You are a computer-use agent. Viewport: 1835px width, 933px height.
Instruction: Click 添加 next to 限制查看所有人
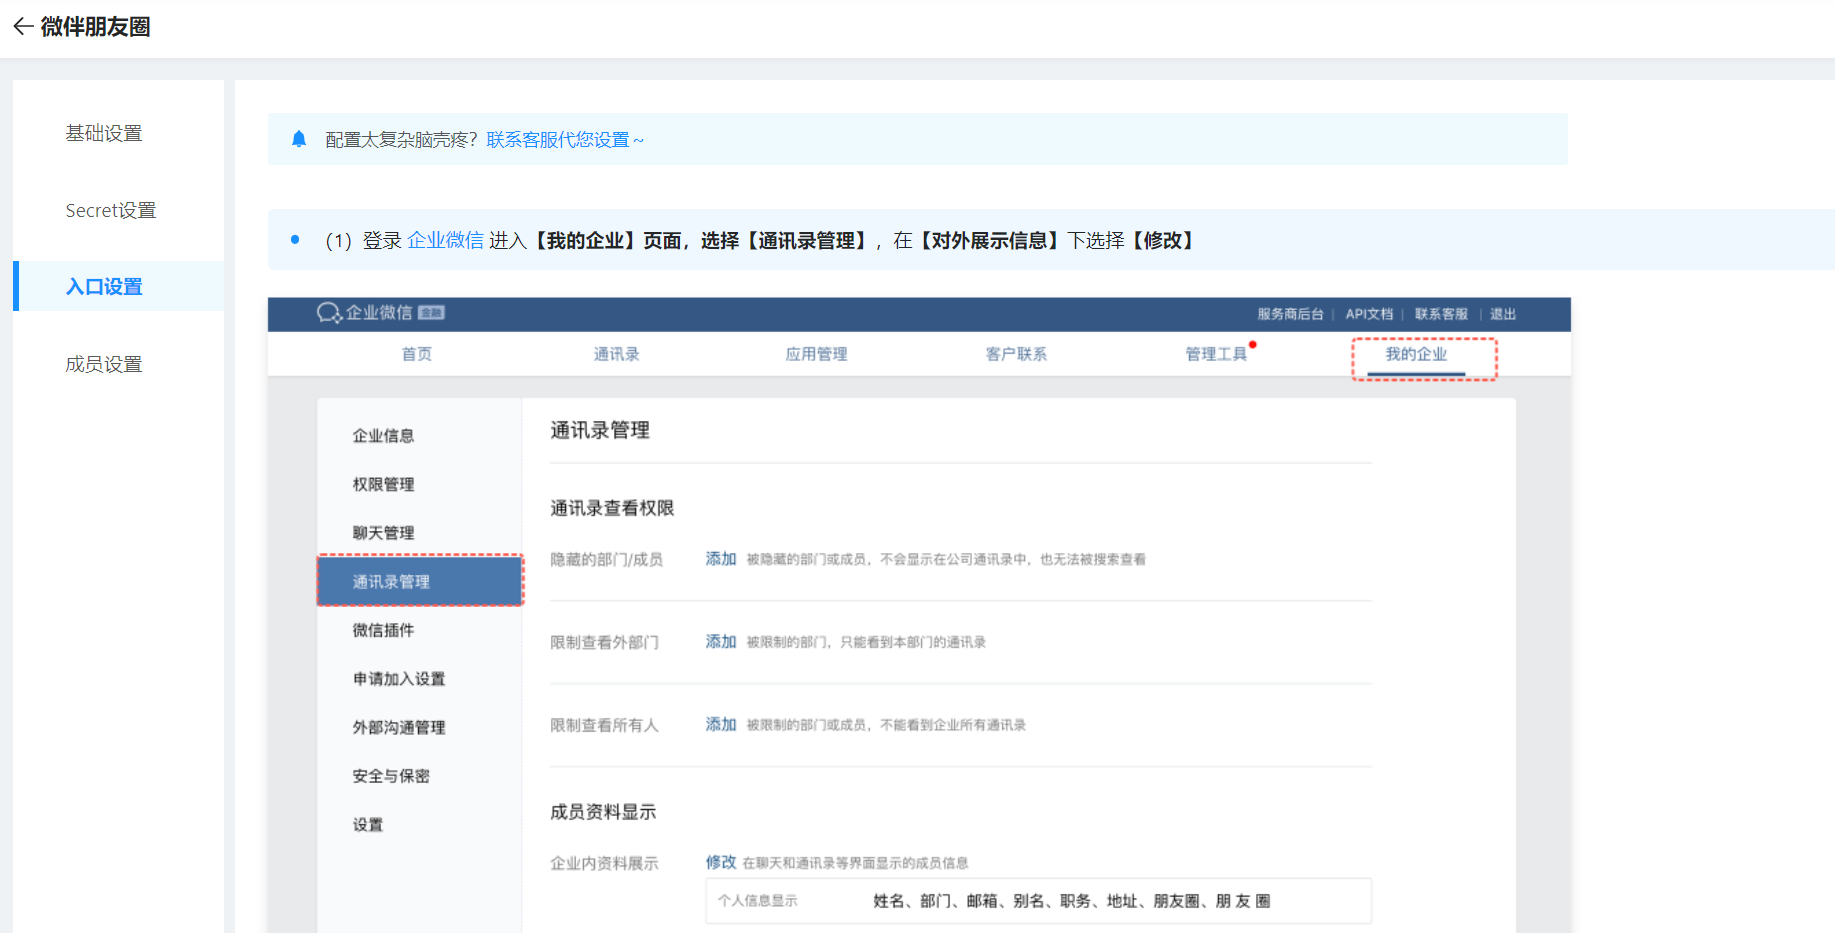click(721, 725)
